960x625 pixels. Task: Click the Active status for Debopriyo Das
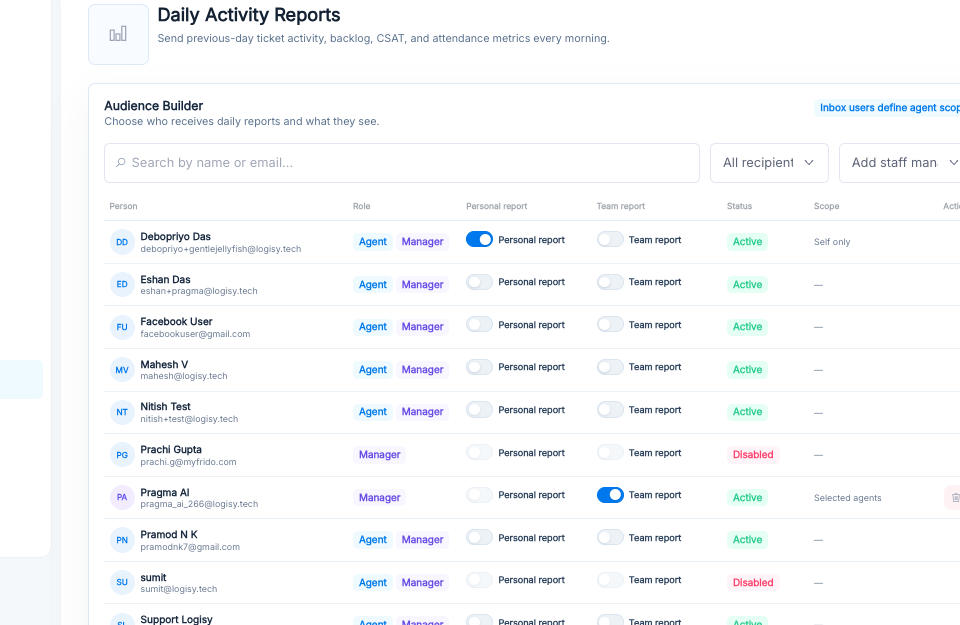point(748,242)
